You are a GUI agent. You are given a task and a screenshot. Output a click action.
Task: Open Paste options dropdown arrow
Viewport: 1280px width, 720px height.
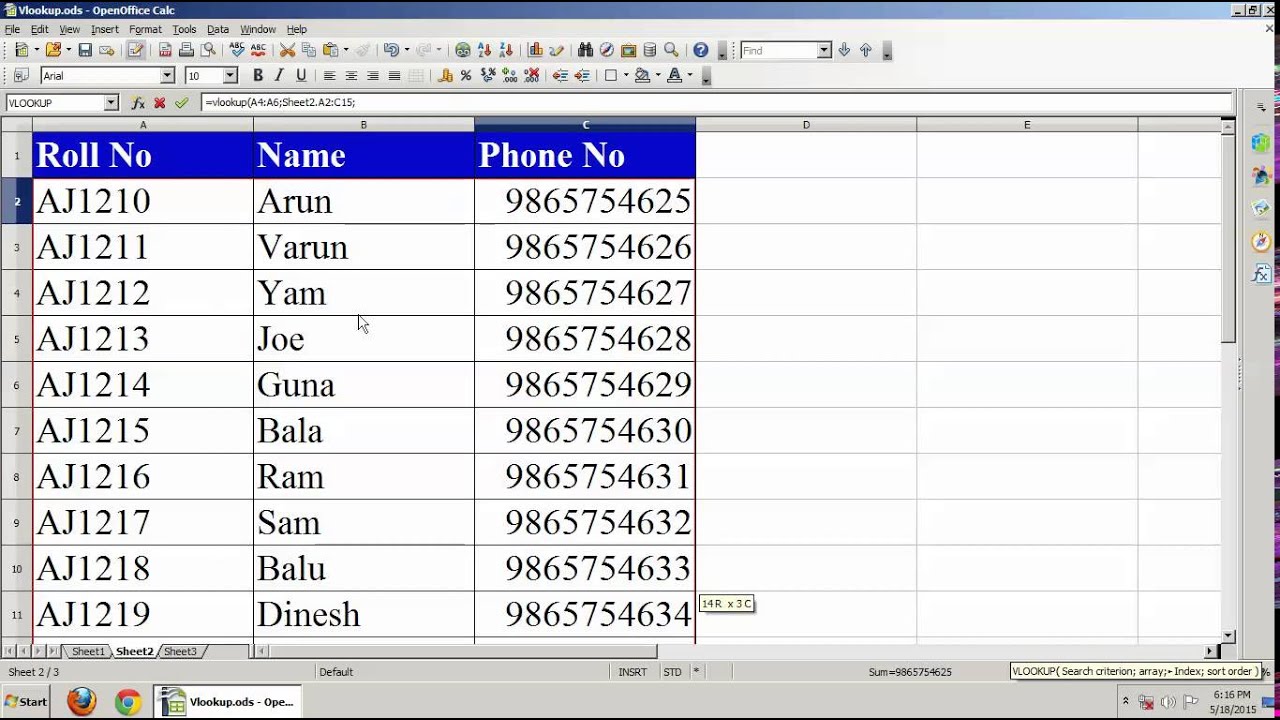(346, 50)
